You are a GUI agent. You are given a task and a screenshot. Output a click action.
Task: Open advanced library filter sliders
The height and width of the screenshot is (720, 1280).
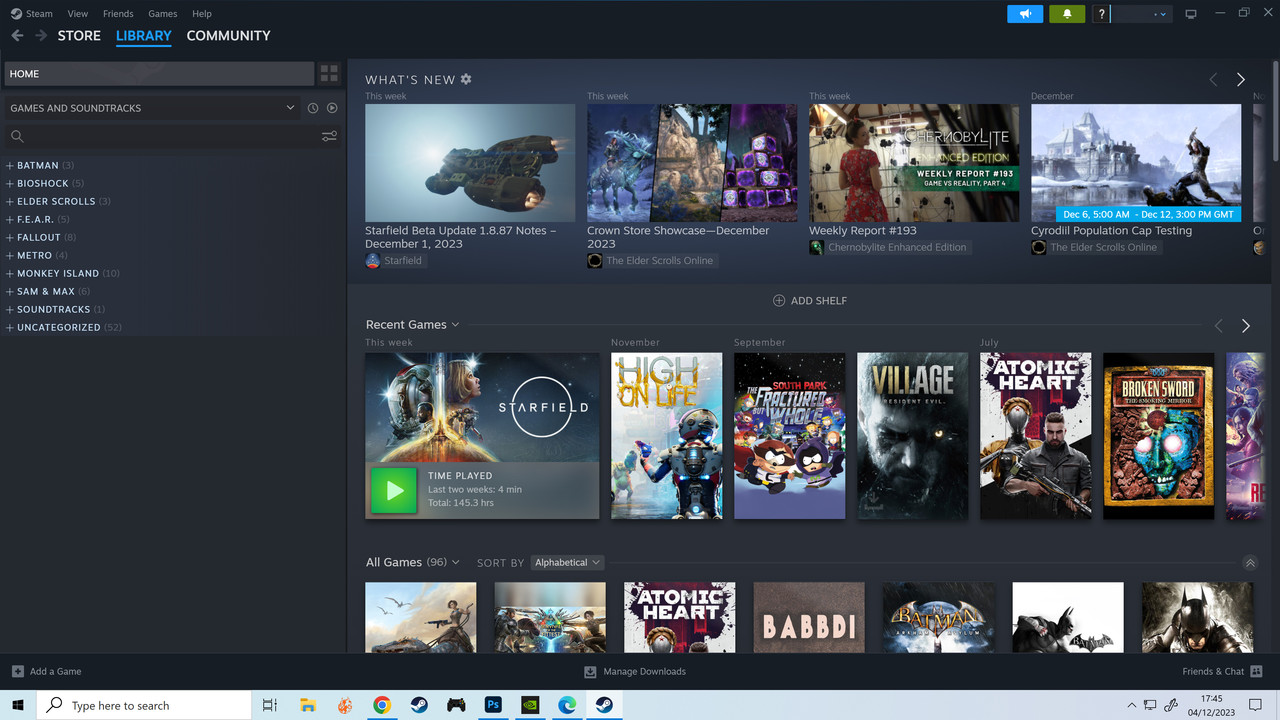tap(329, 136)
